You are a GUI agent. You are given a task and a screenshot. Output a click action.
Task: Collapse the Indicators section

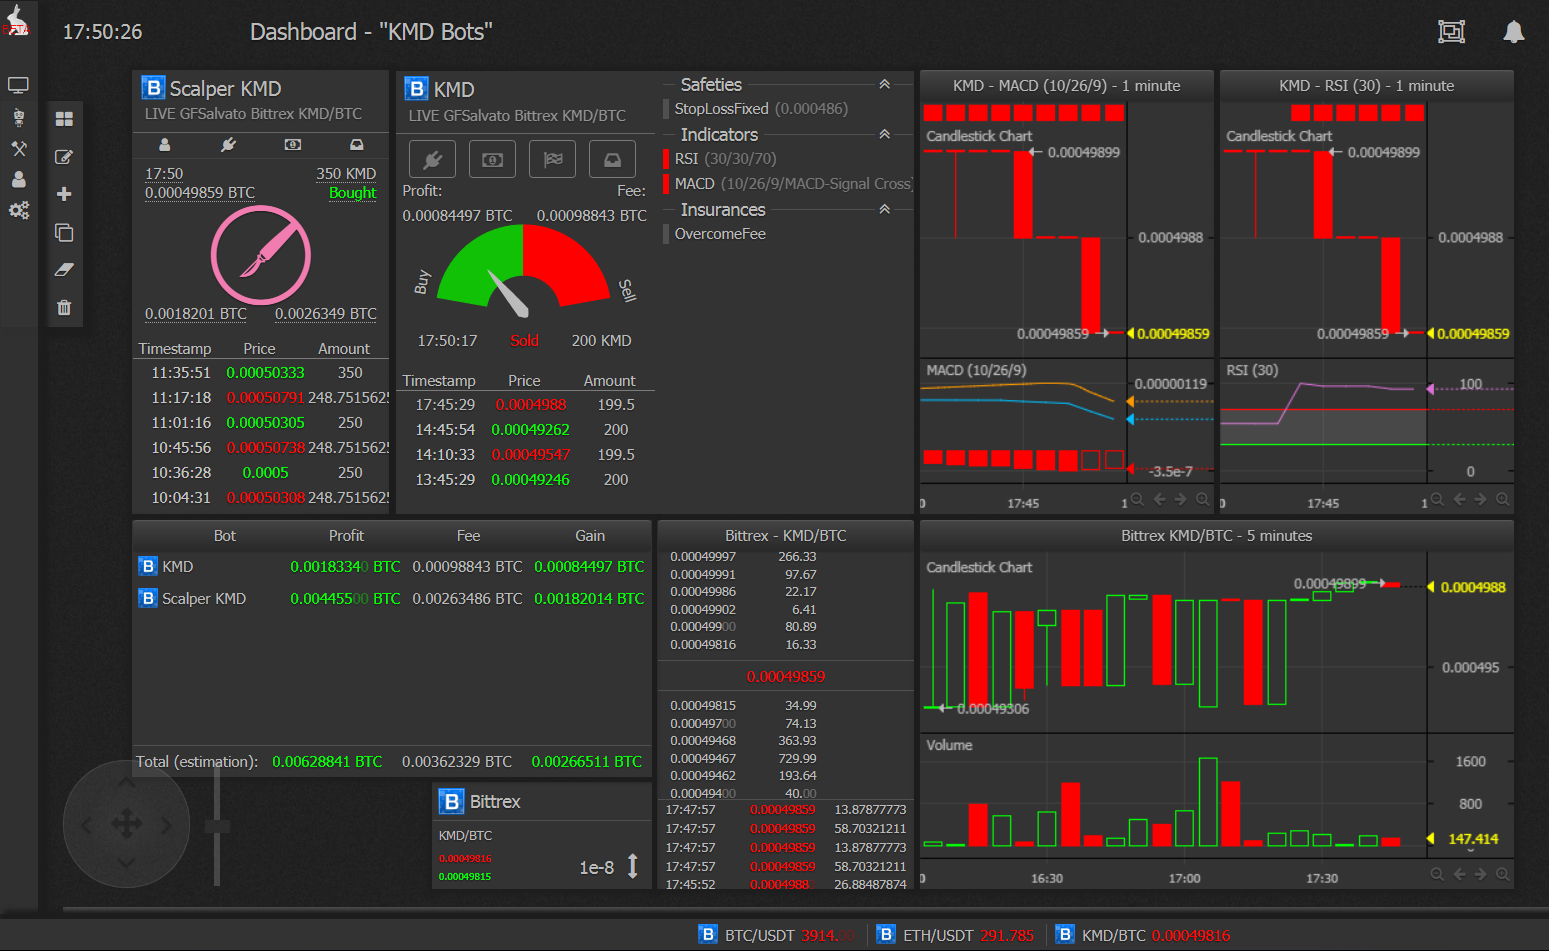884,134
